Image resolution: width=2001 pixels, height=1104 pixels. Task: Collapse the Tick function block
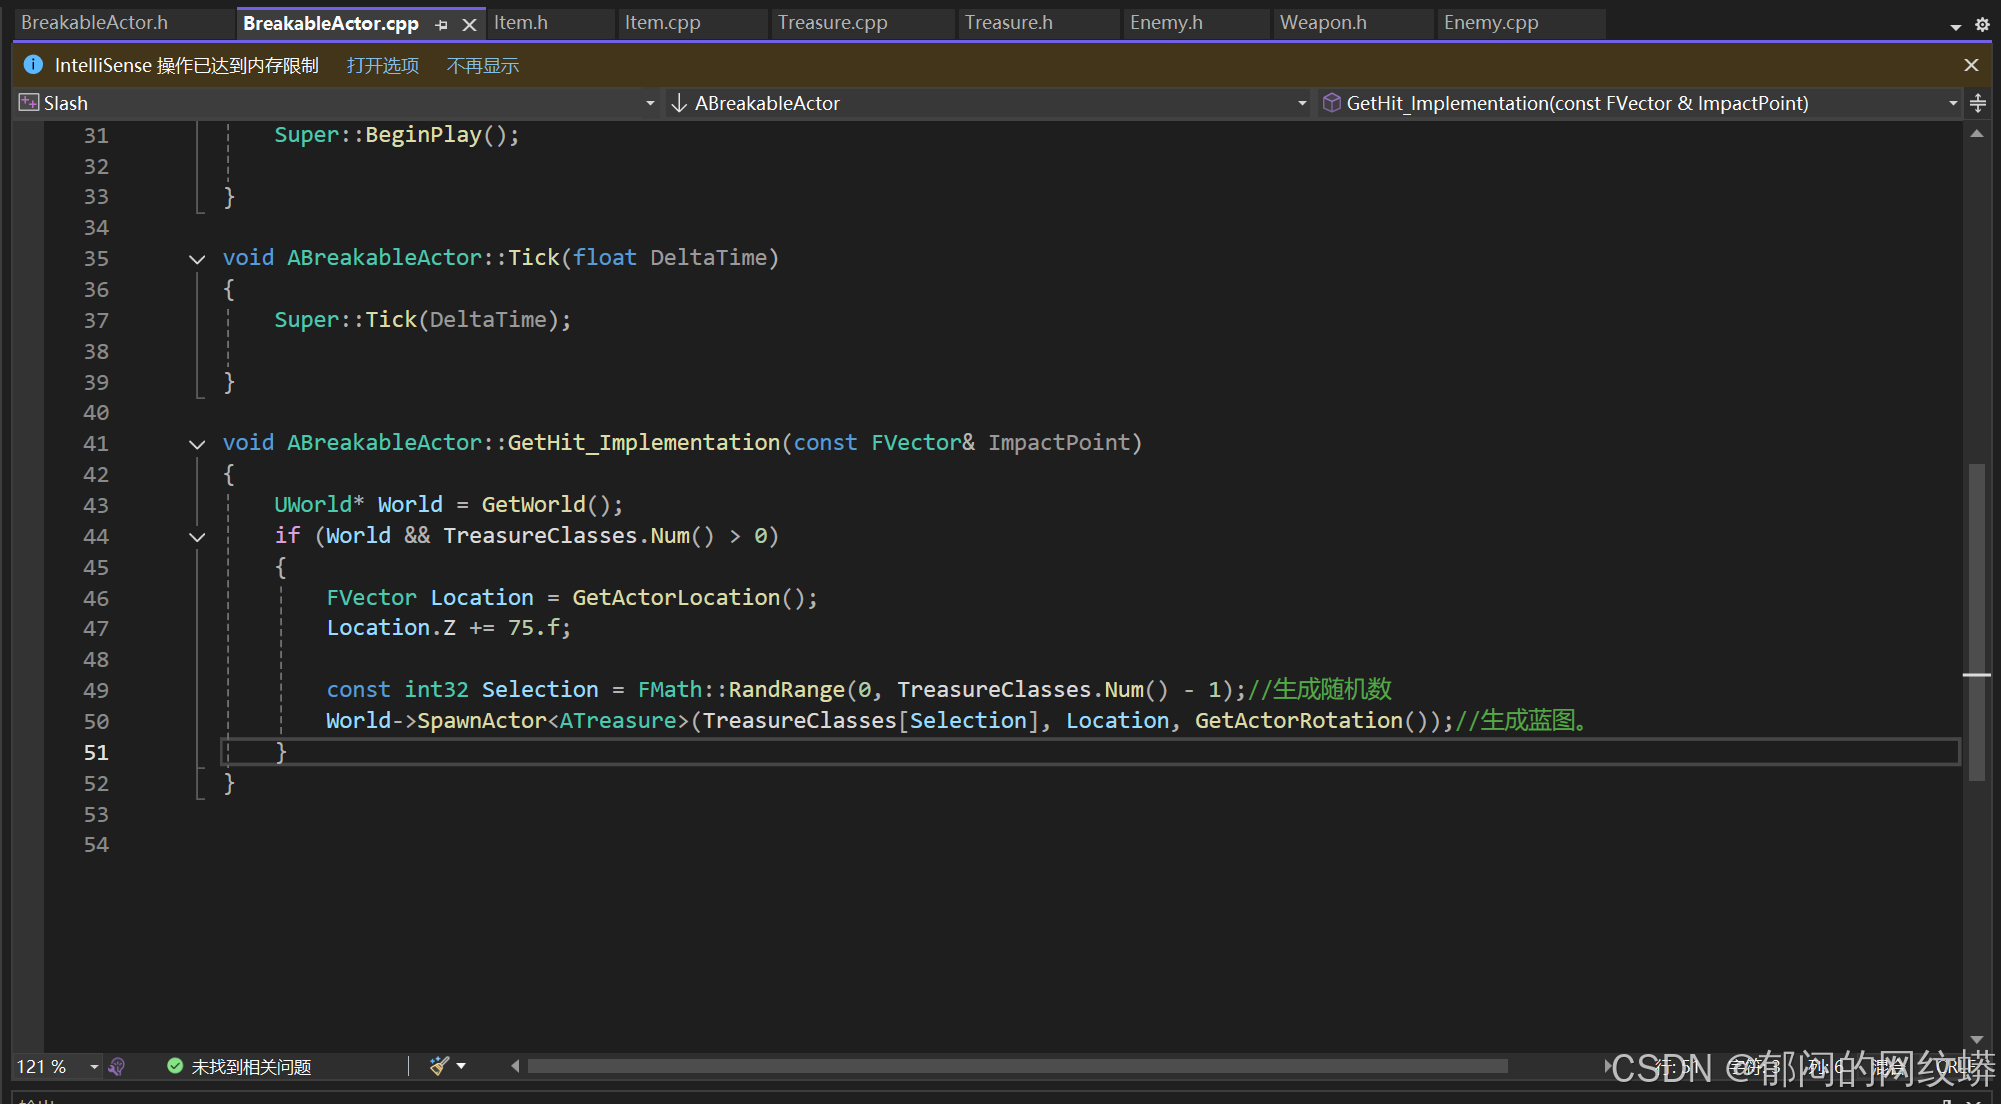[x=197, y=259]
